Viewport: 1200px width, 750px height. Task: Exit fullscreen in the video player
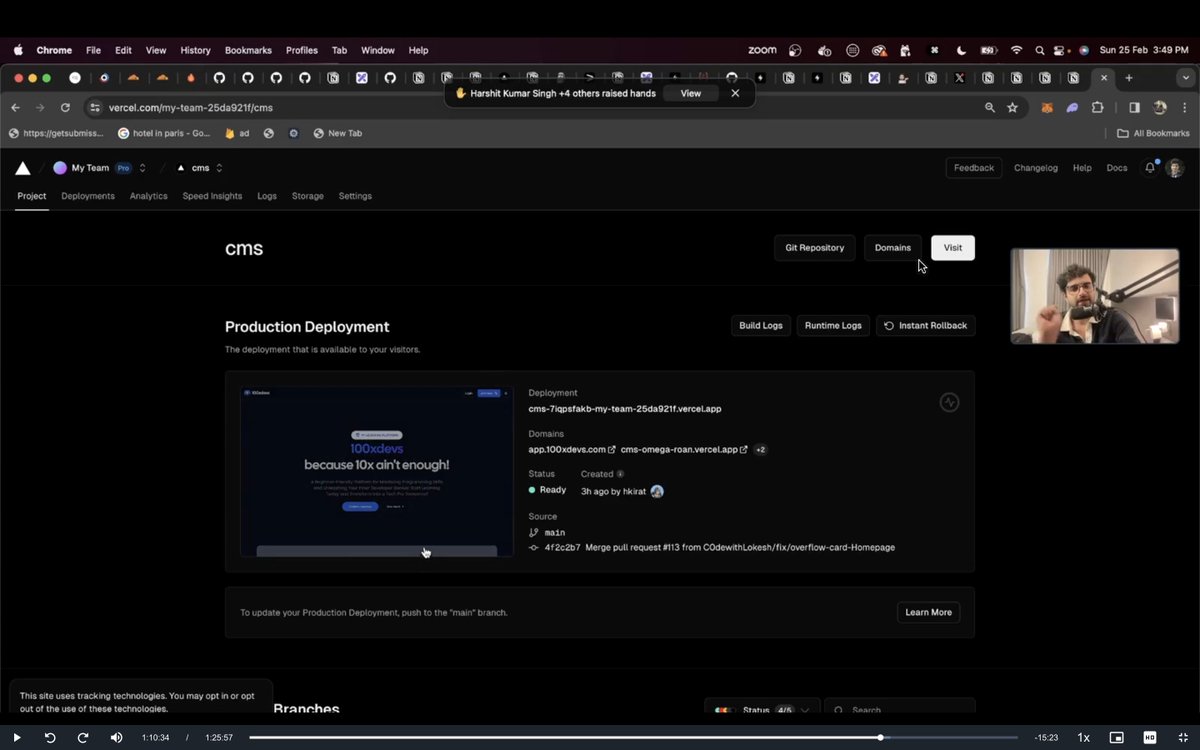pos(1182,737)
